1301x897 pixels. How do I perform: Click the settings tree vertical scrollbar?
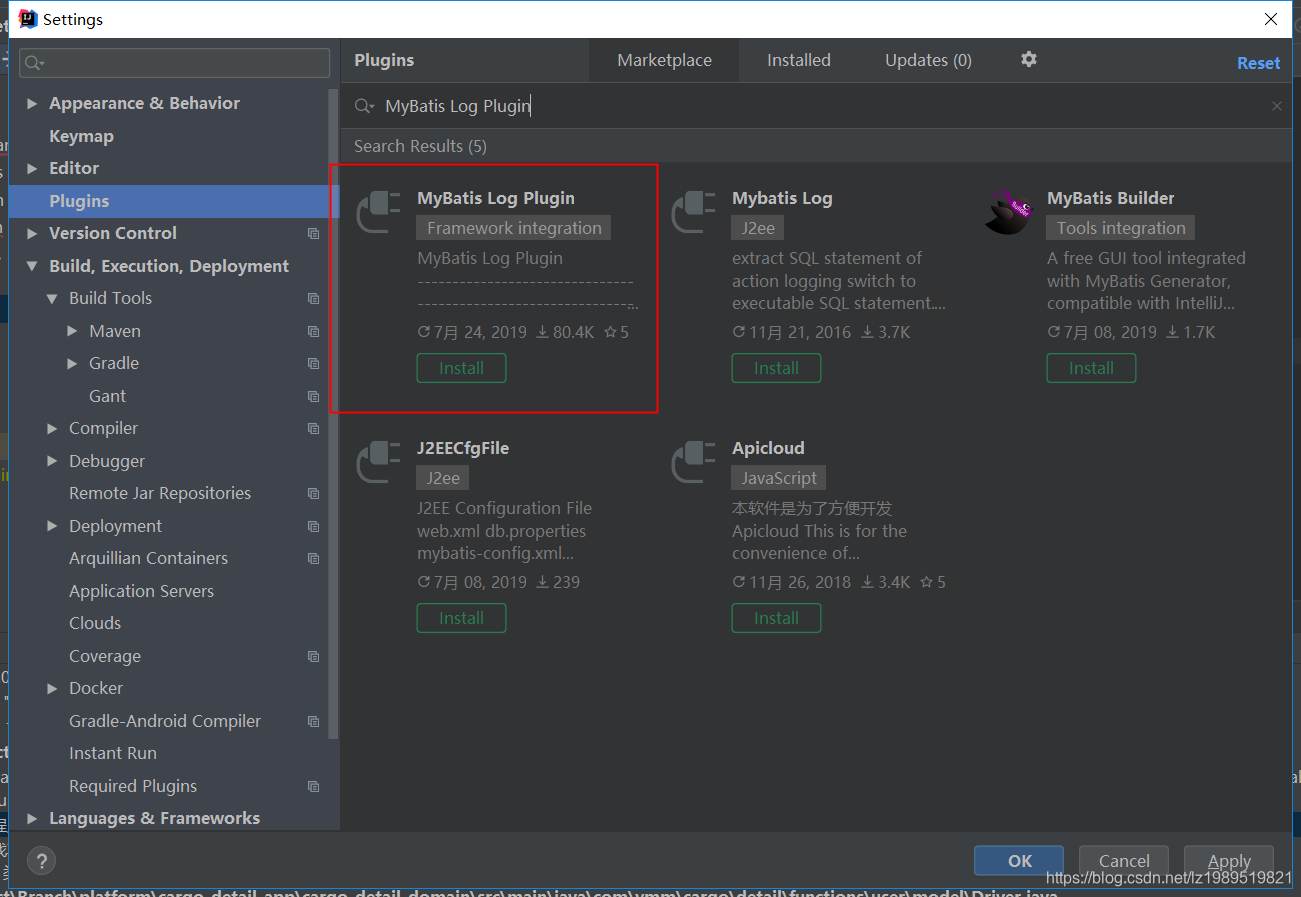click(334, 414)
